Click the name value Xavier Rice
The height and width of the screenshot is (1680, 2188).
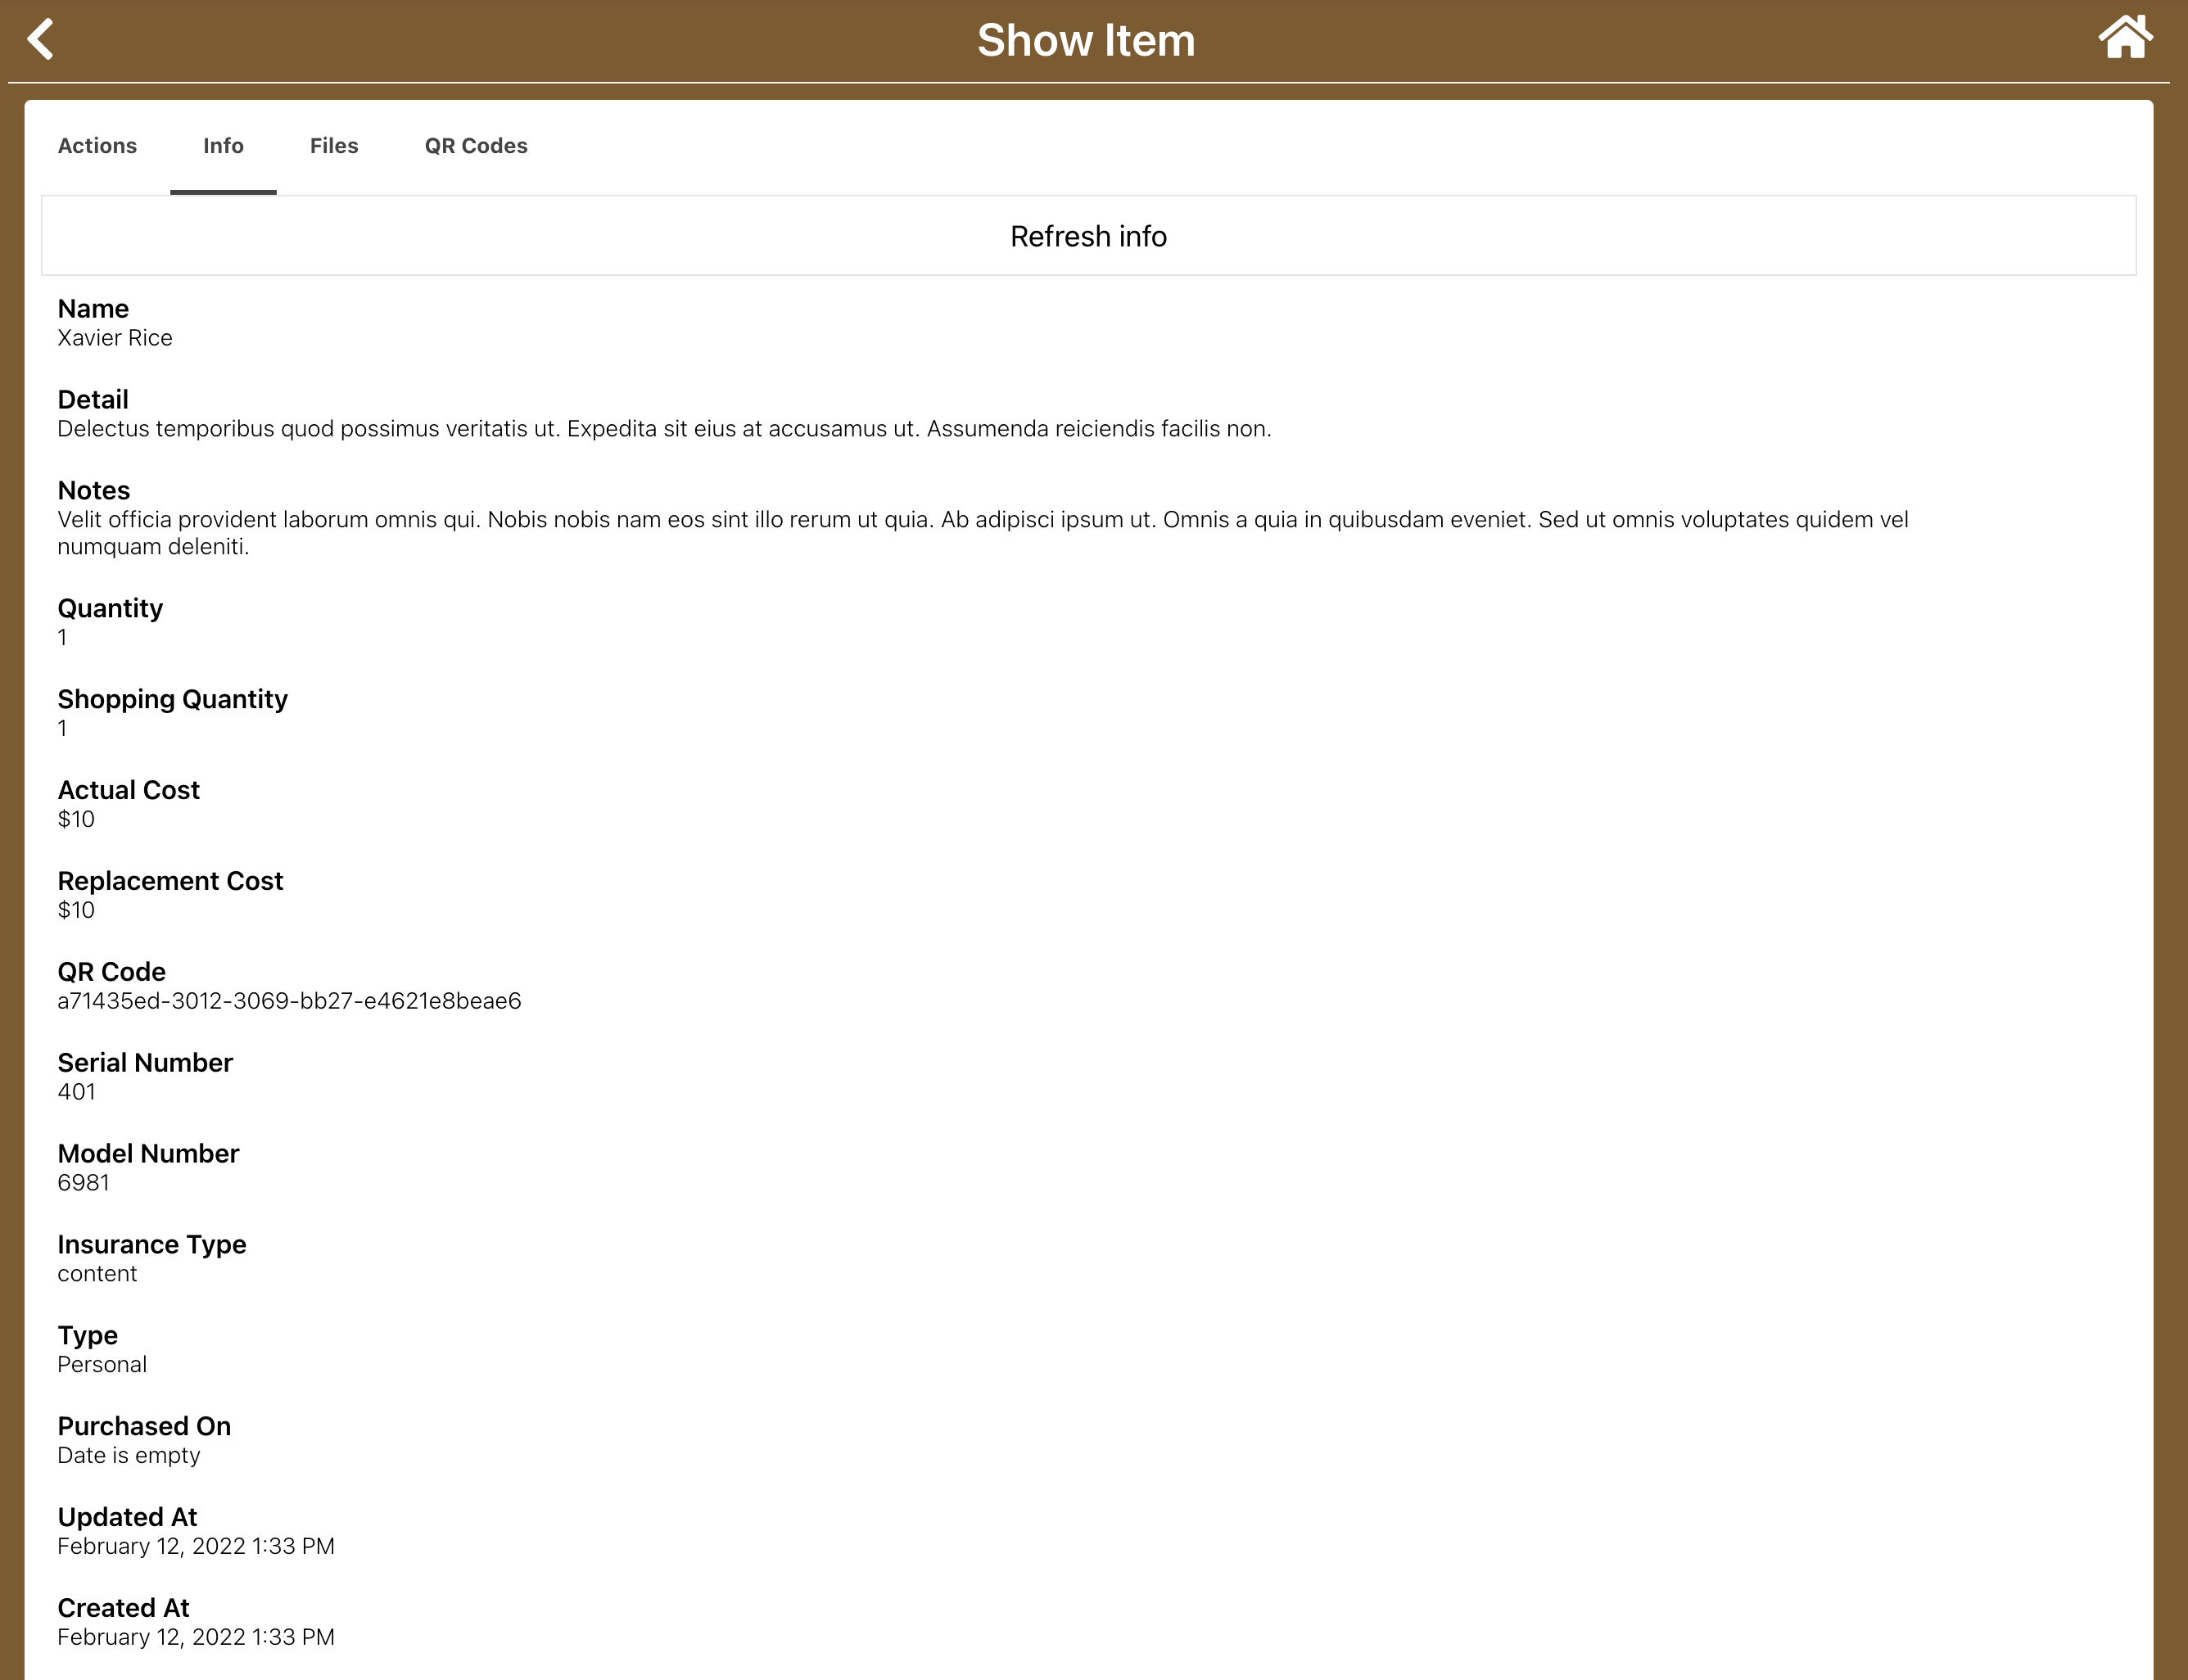(x=115, y=338)
